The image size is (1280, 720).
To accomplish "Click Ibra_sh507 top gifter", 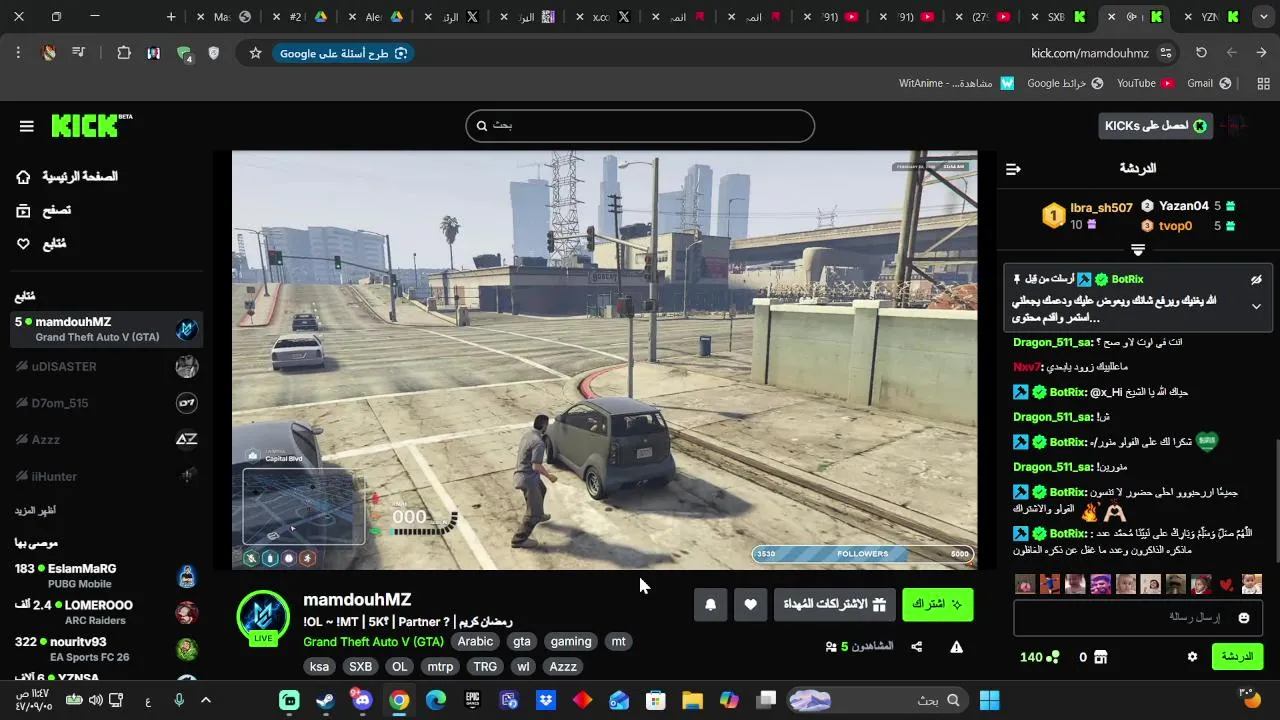I will coord(1101,208).
